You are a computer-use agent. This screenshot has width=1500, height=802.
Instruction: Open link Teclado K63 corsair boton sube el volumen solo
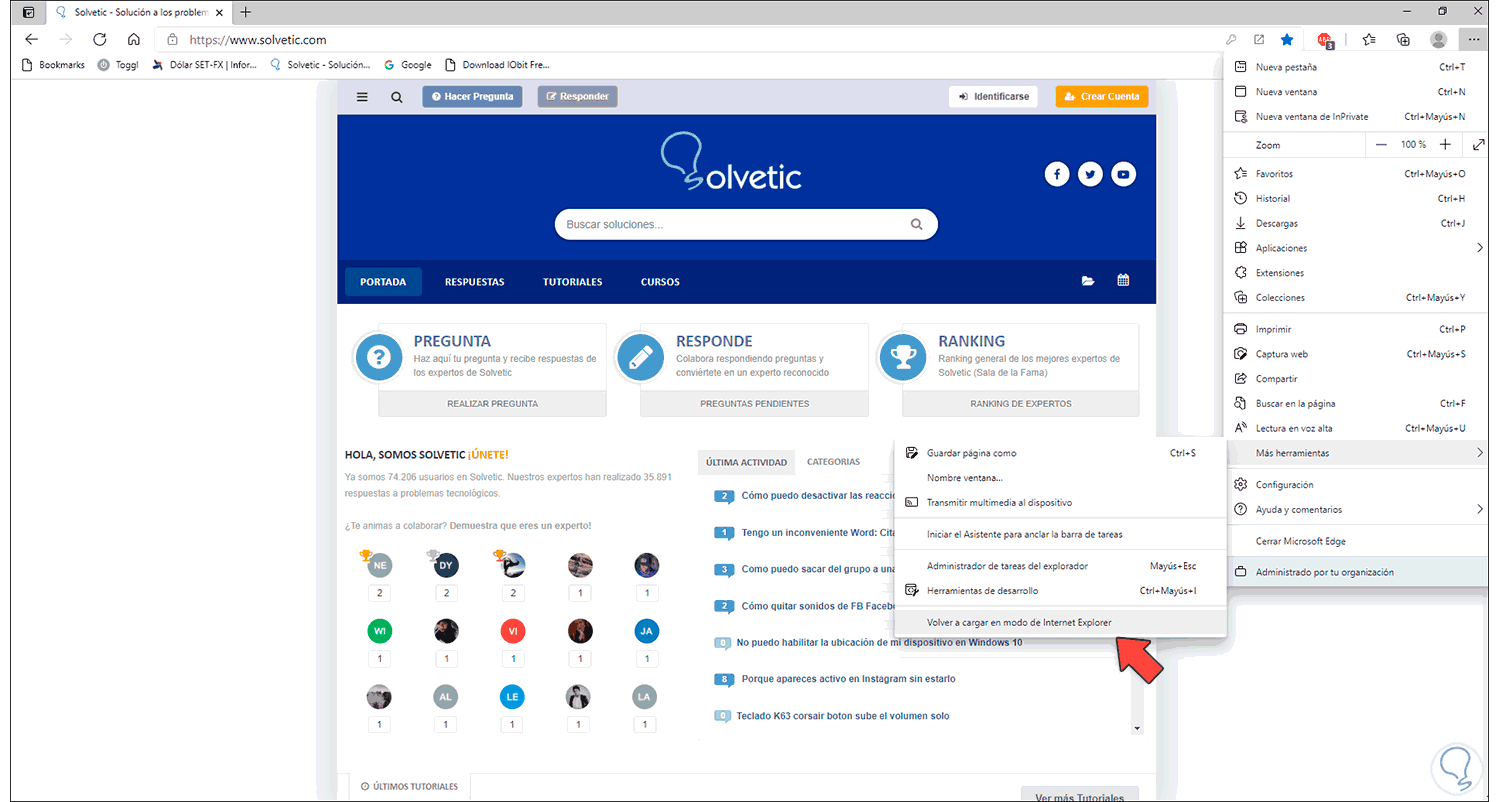(x=842, y=716)
